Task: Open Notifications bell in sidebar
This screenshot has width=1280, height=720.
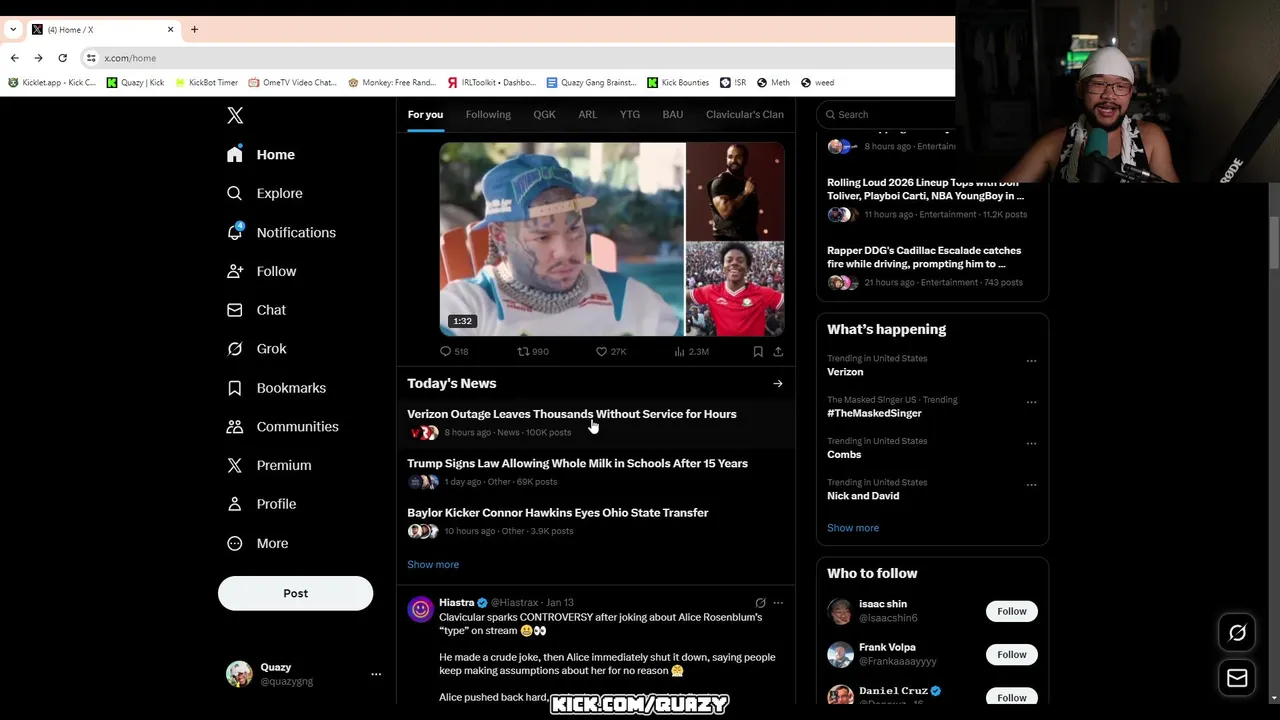Action: [x=281, y=232]
